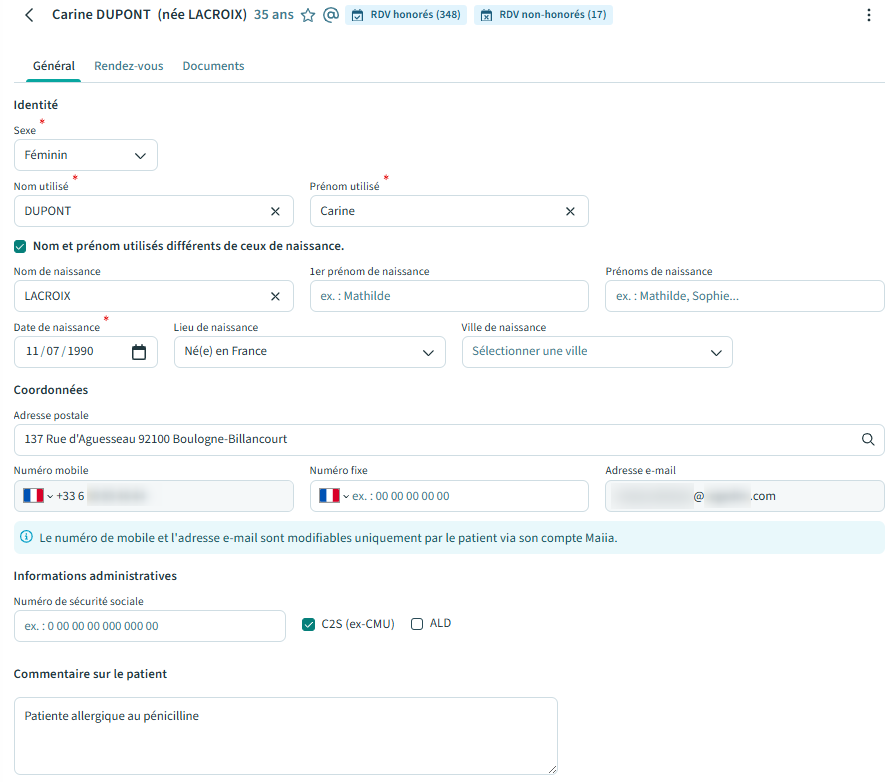Clear the Nom de naissance LACROIX field

pos(275,296)
